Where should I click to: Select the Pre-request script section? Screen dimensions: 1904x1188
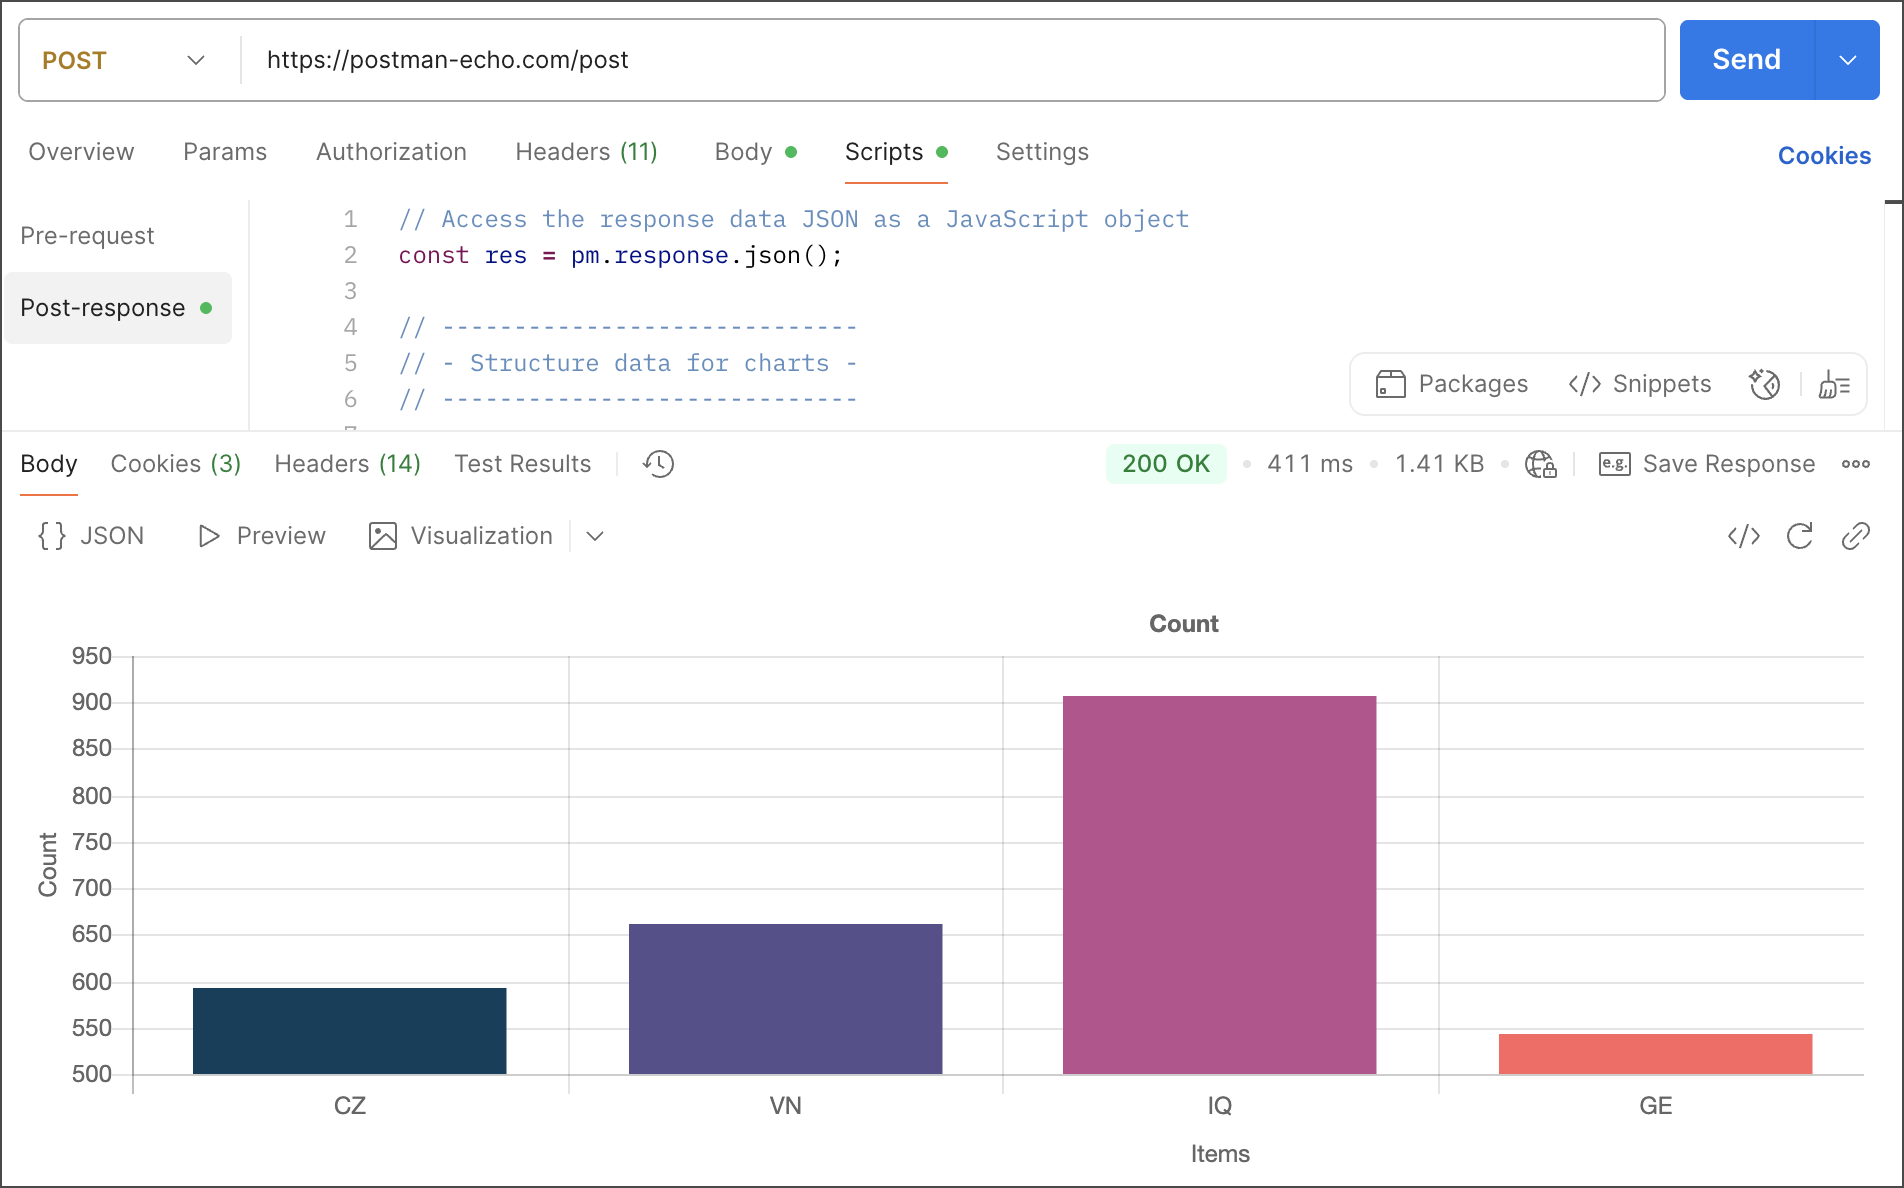point(87,236)
